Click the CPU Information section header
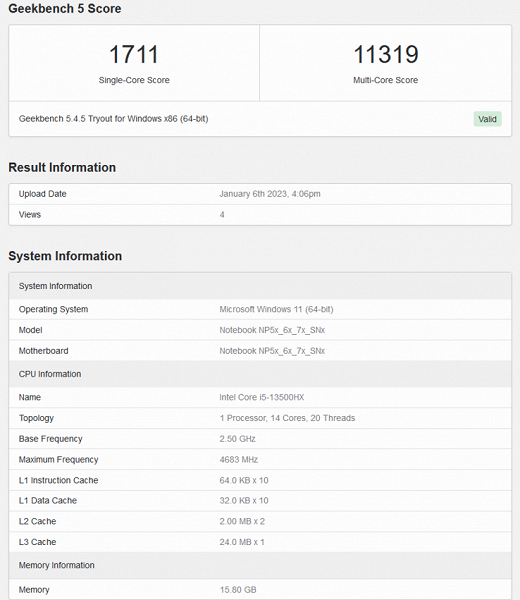The width and height of the screenshot is (520, 600). tap(260, 374)
